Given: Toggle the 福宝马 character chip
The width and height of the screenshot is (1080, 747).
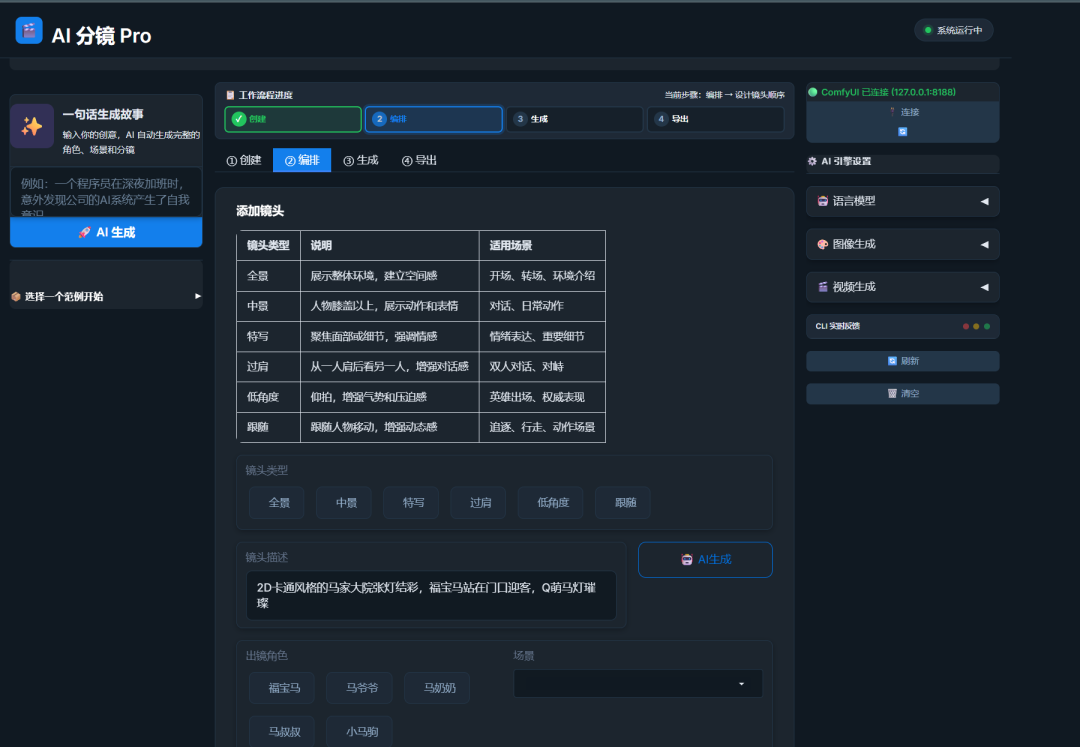Looking at the screenshot, I should click(x=281, y=688).
